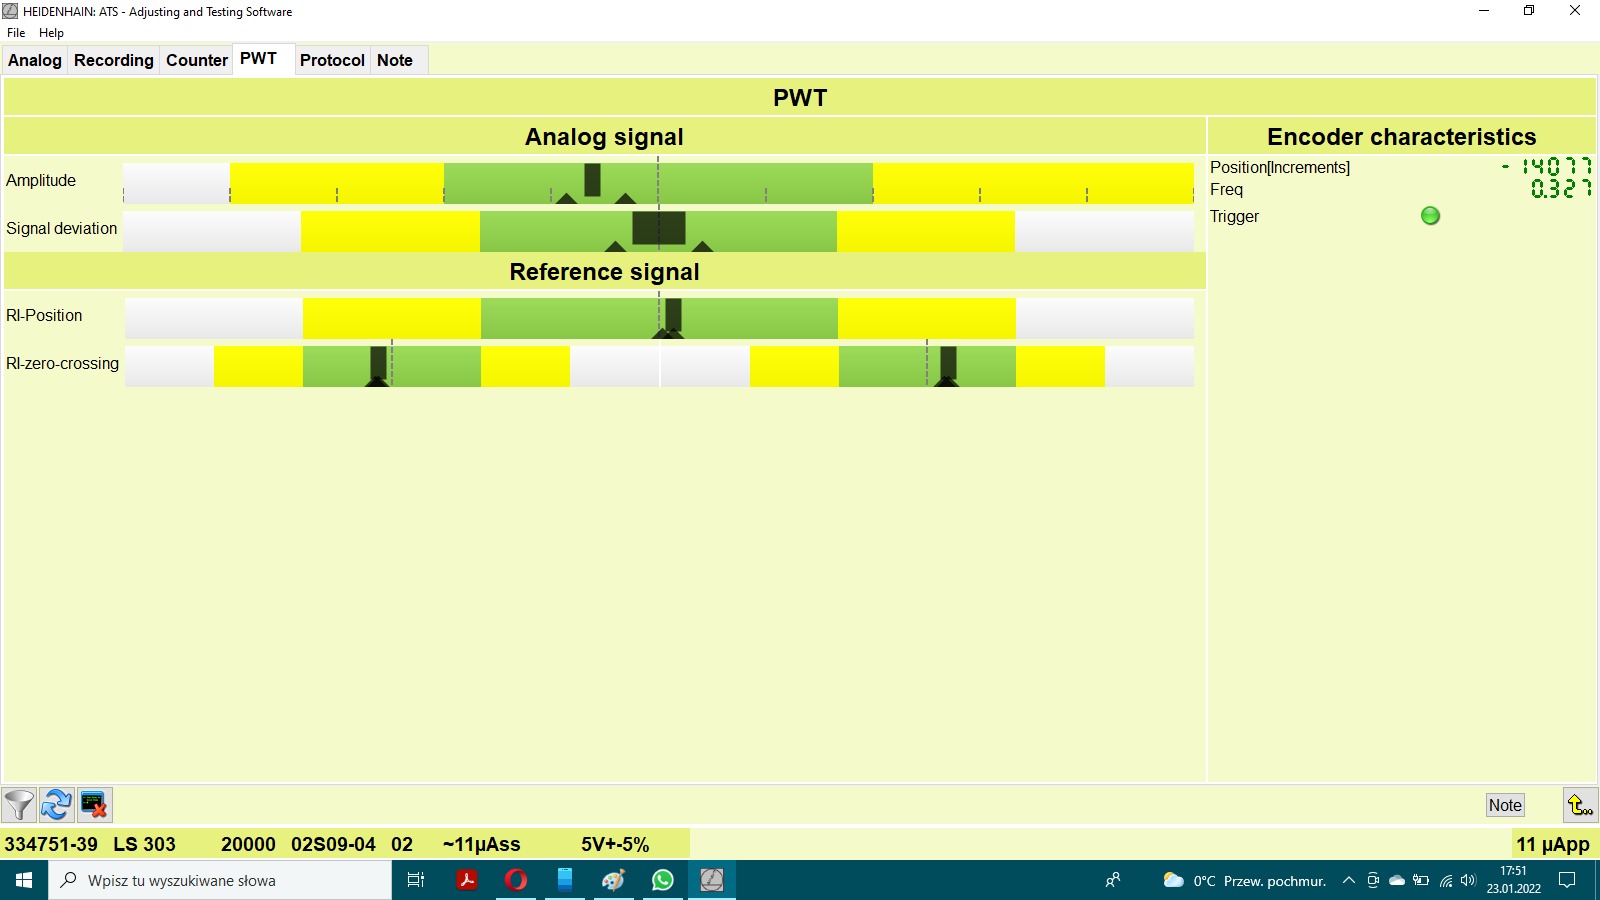Image resolution: width=1600 pixels, height=900 pixels.
Task: Click the Amplitude bar indicator marker
Action: click(592, 180)
